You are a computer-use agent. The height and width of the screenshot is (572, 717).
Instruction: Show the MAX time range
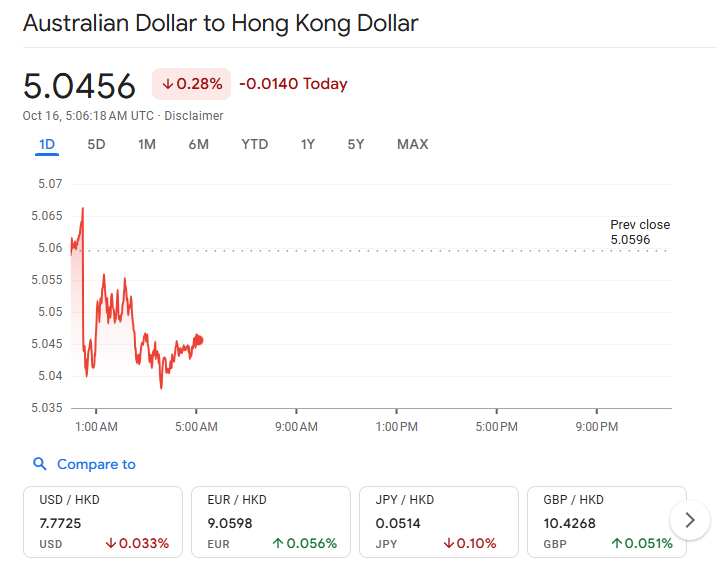coord(412,144)
